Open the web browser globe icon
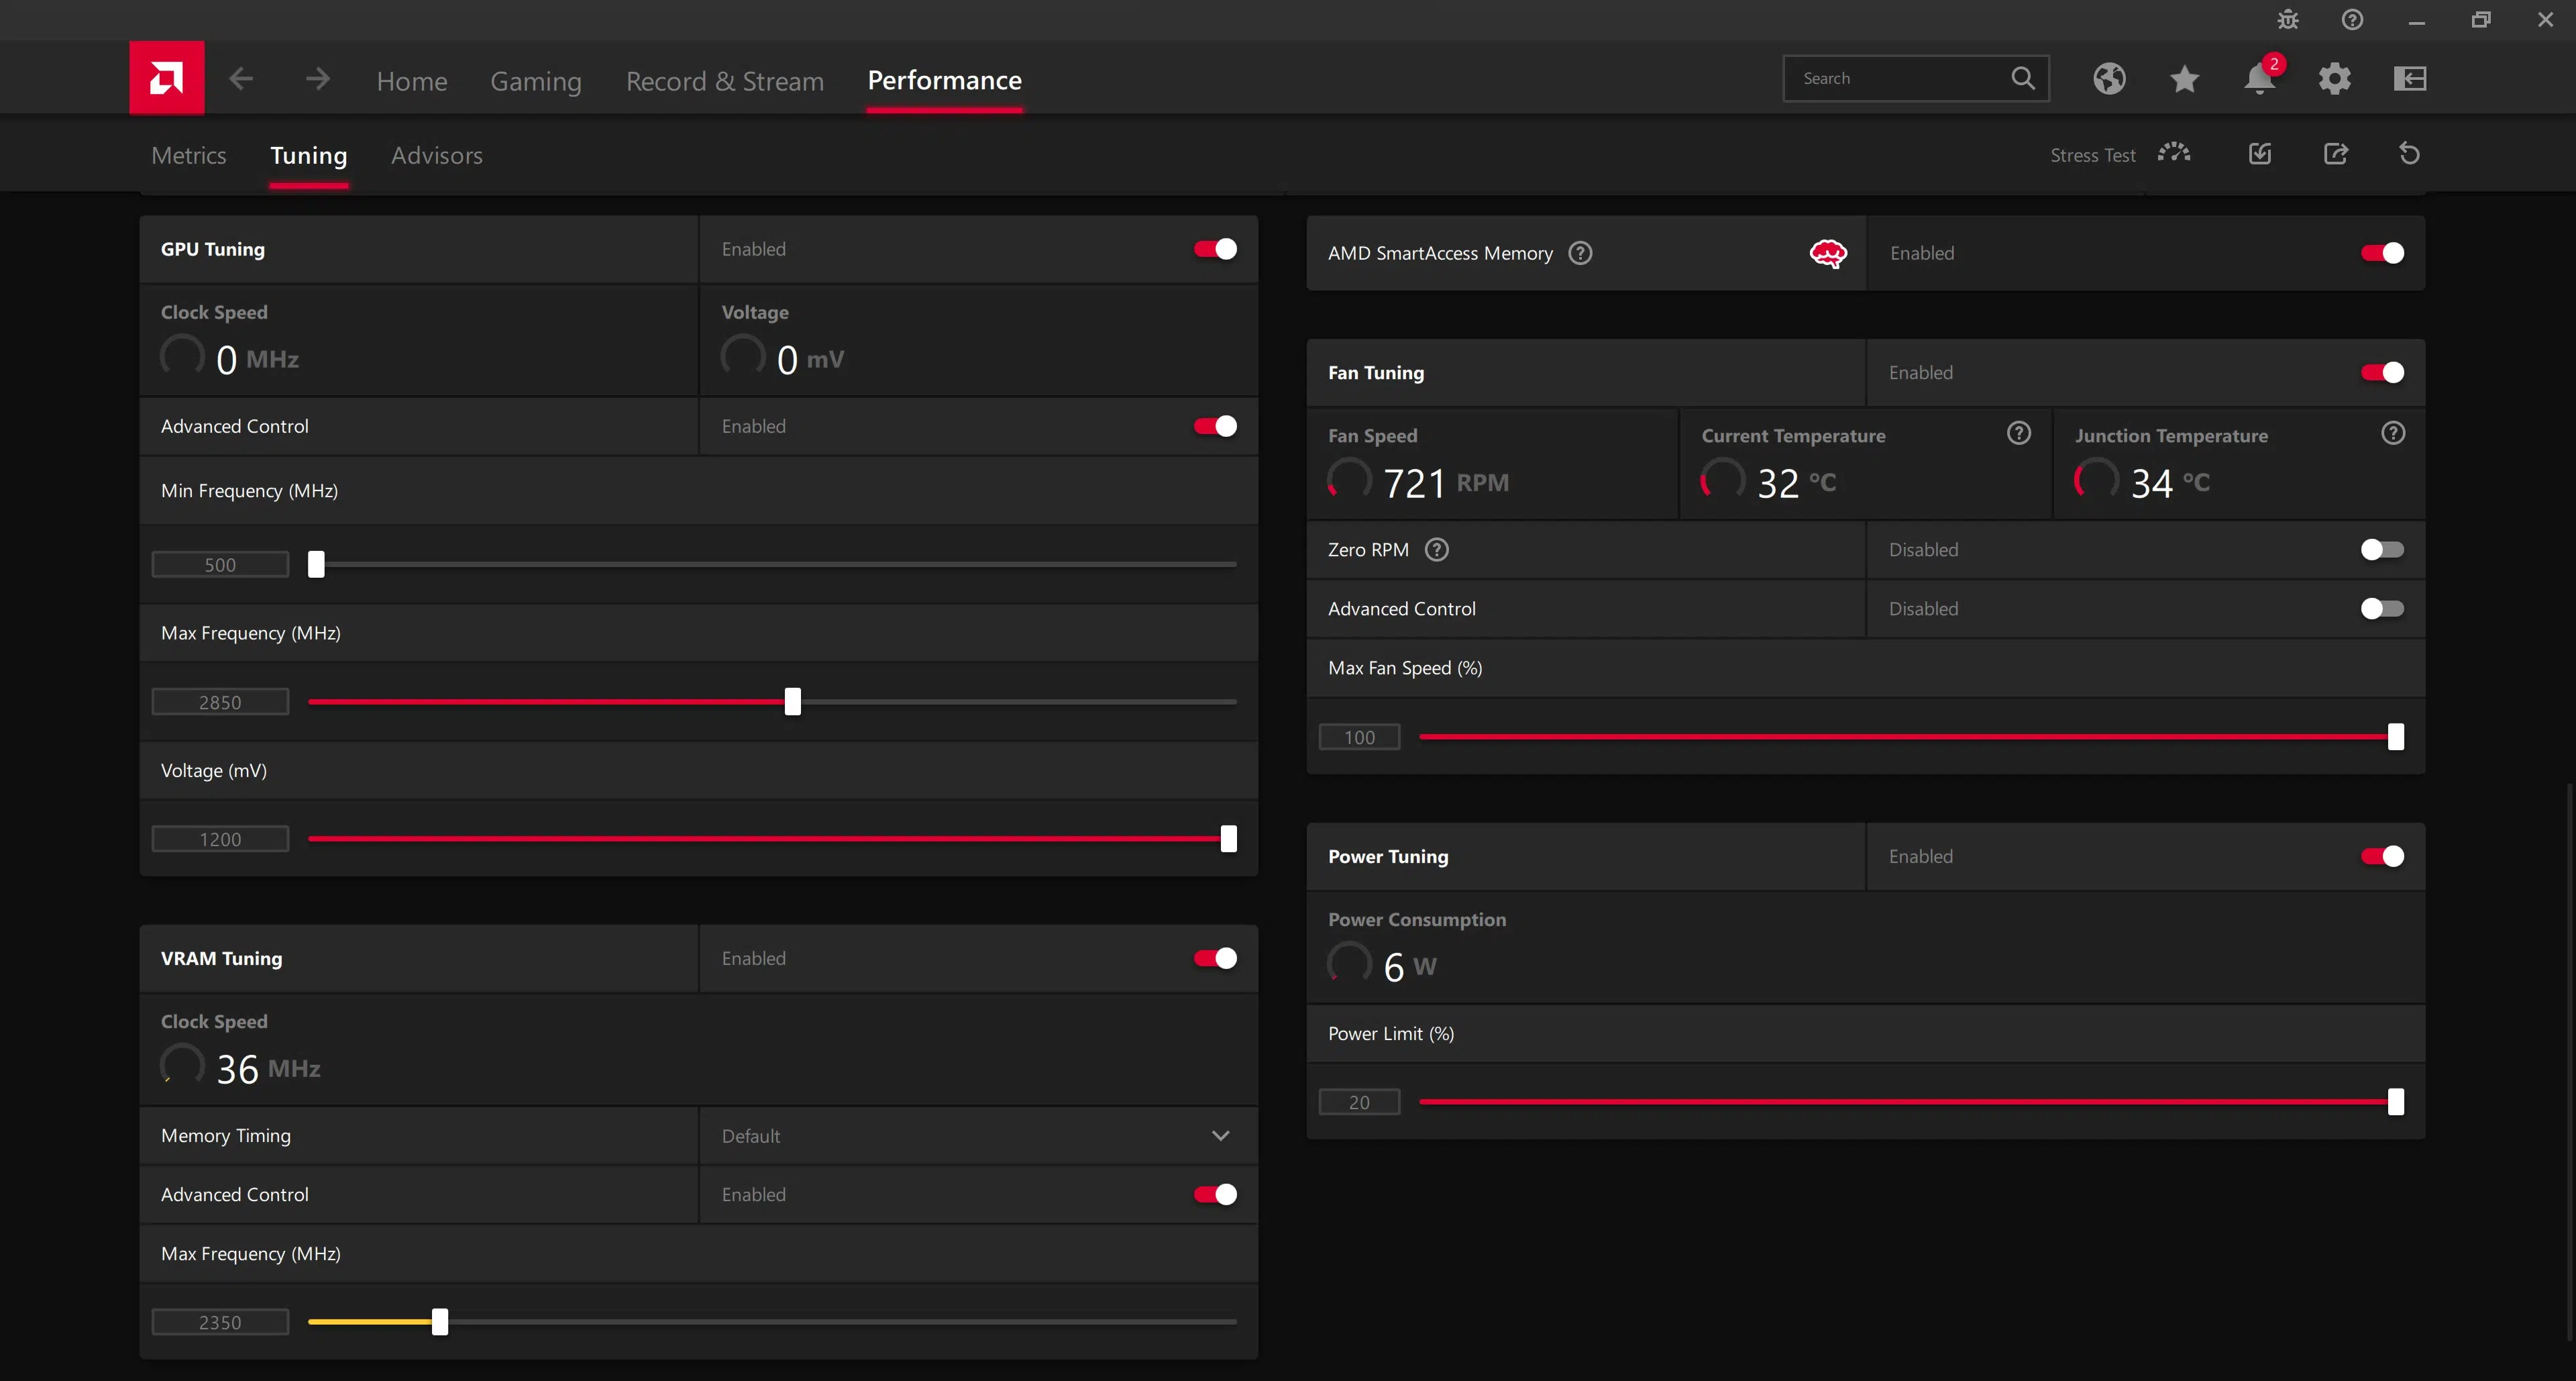The height and width of the screenshot is (1381, 2576). [x=2109, y=78]
